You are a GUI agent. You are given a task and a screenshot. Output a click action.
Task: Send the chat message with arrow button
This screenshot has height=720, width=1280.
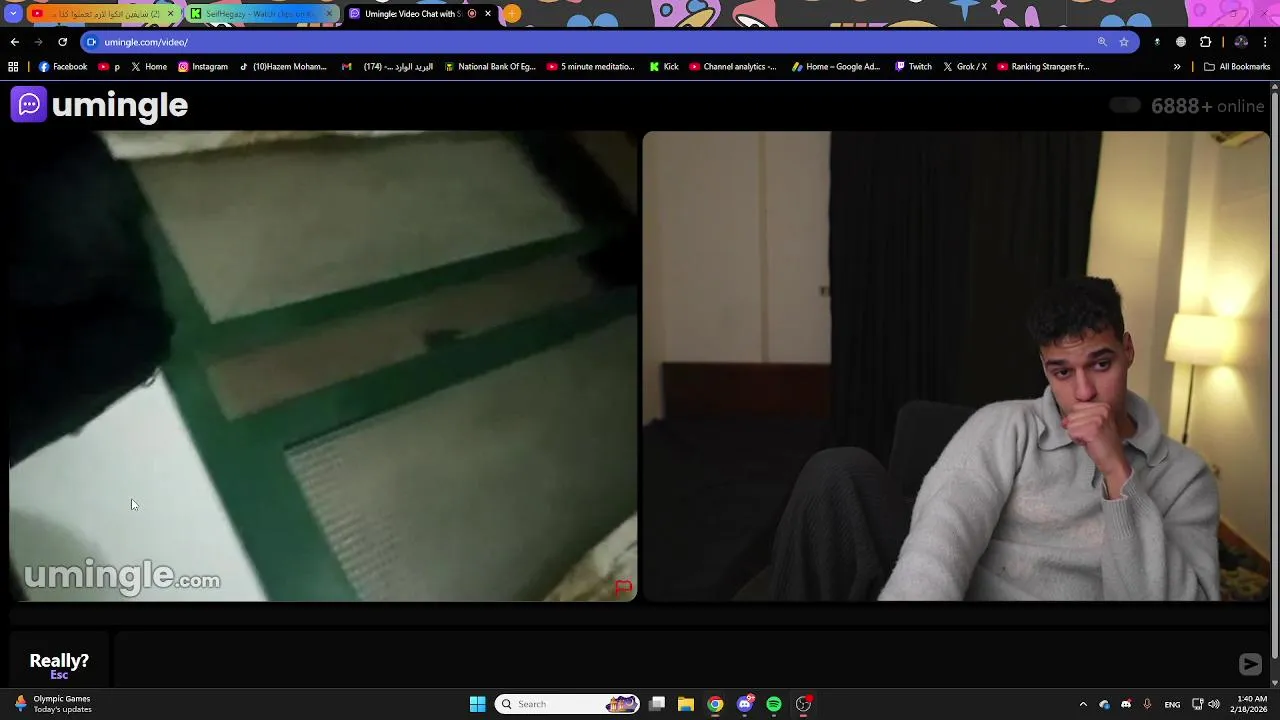(x=1250, y=663)
